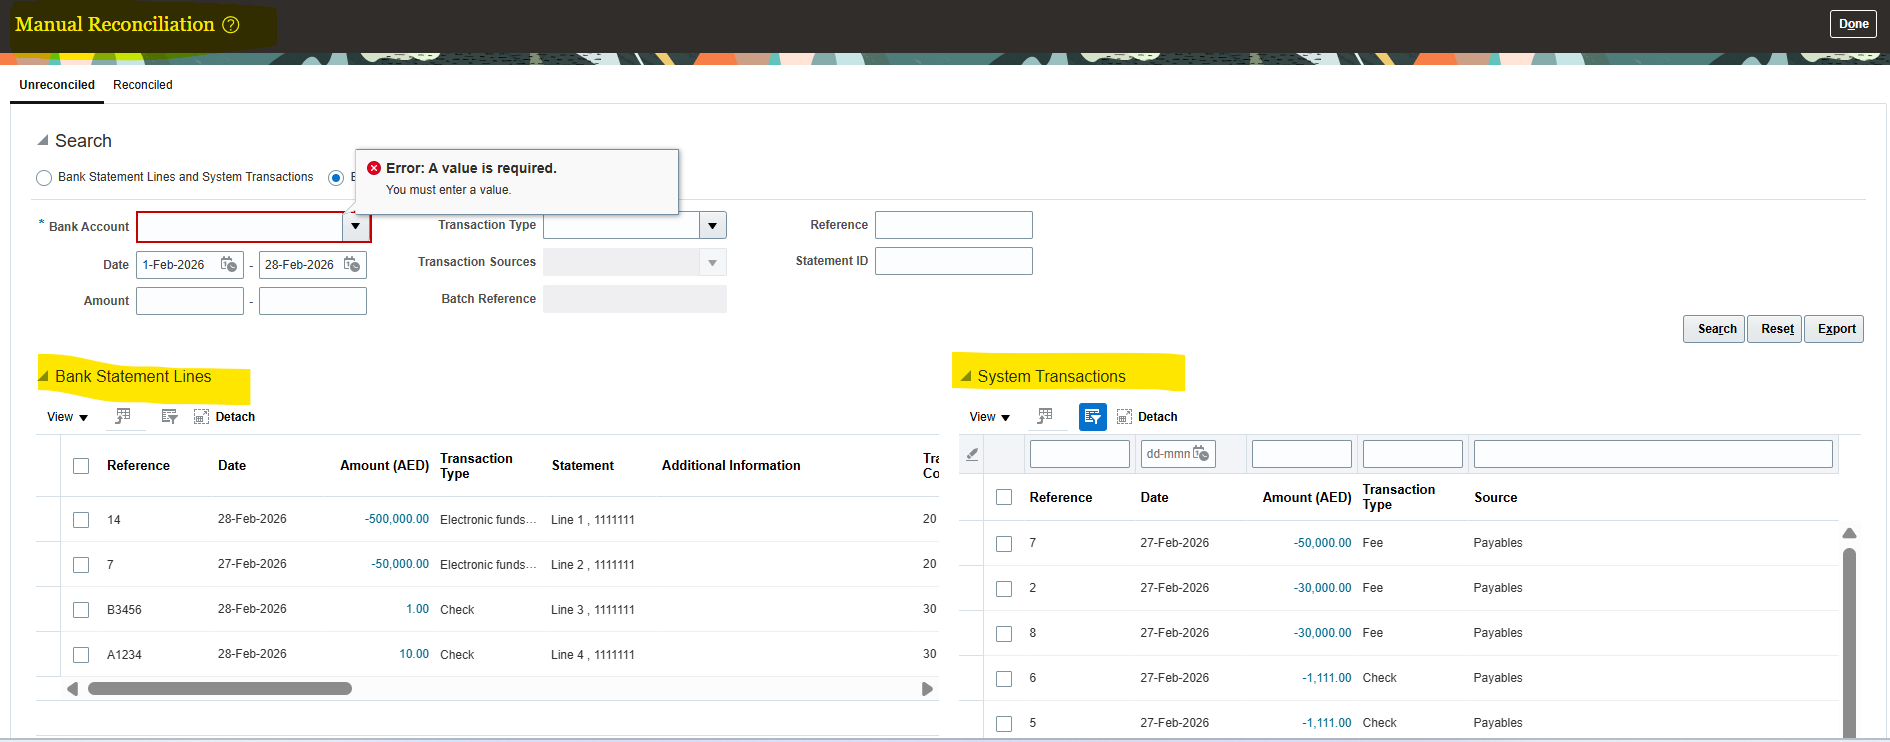This screenshot has width=1890, height=742.
Task: Click the Done button
Action: click(1853, 24)
